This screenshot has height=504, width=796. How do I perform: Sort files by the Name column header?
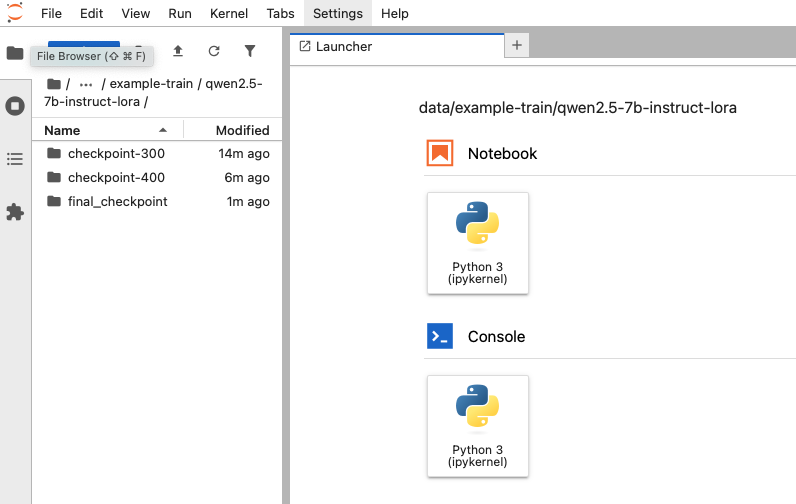[x=62, y=130]
